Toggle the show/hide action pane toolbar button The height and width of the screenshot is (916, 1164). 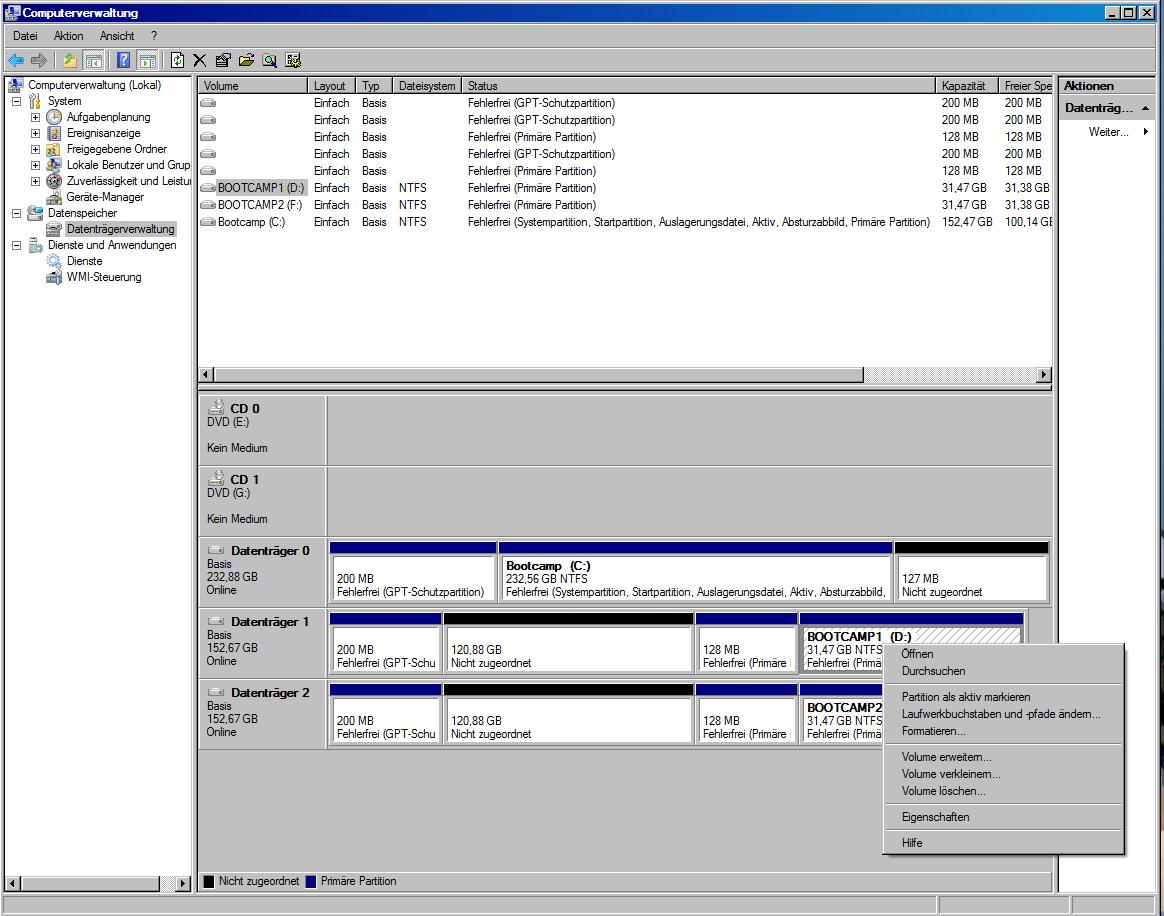coord(148,61)
